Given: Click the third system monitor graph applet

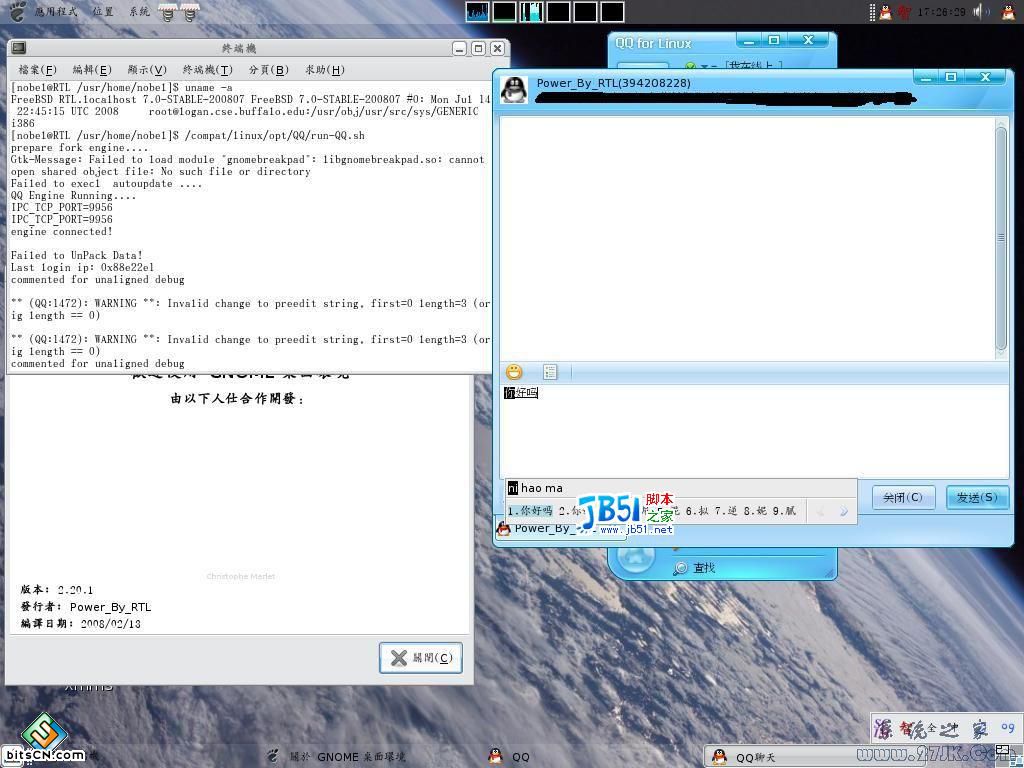Looking at the screenshot, I should (x=531, y=12).
